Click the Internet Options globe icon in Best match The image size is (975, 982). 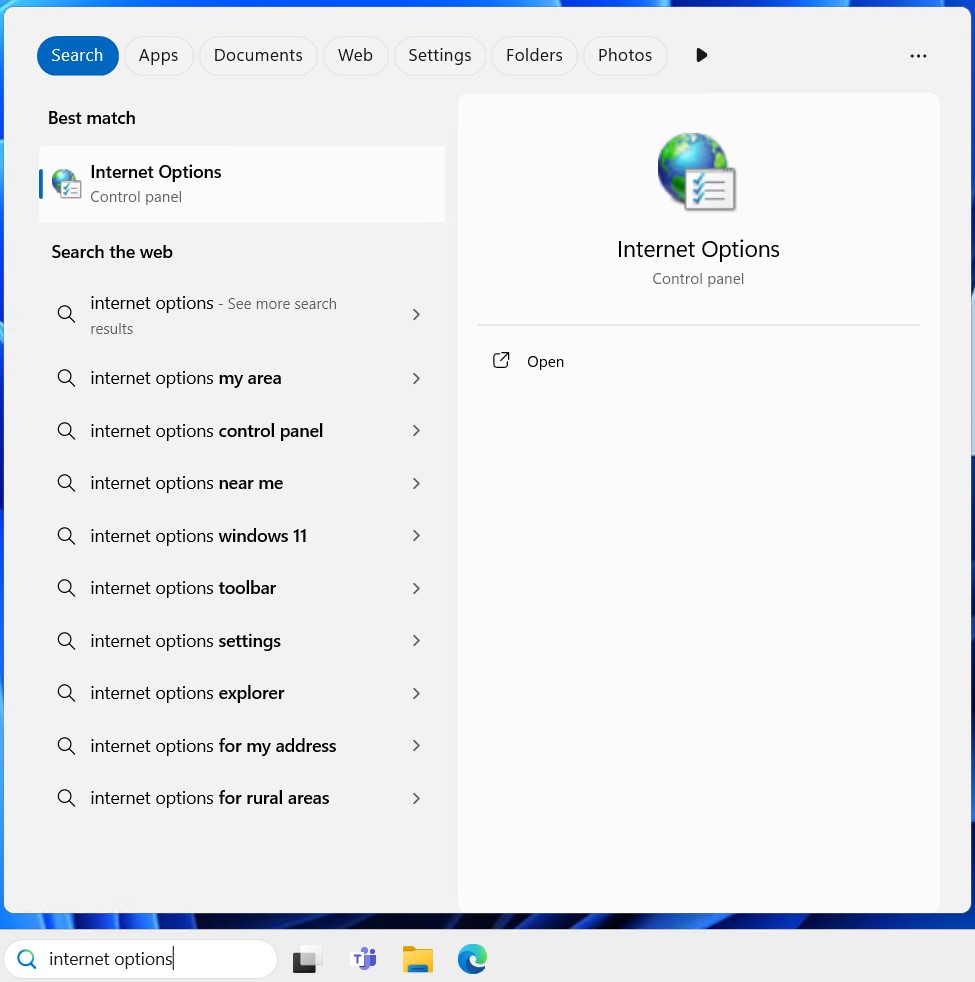(66, 184)
